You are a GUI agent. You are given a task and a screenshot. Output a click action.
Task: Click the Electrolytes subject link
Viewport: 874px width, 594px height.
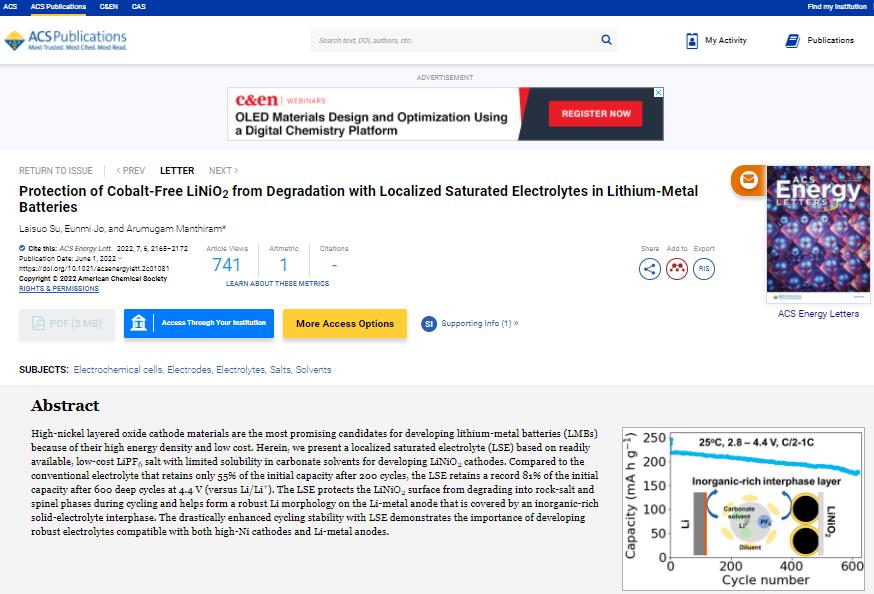click(x=240, y=370)
